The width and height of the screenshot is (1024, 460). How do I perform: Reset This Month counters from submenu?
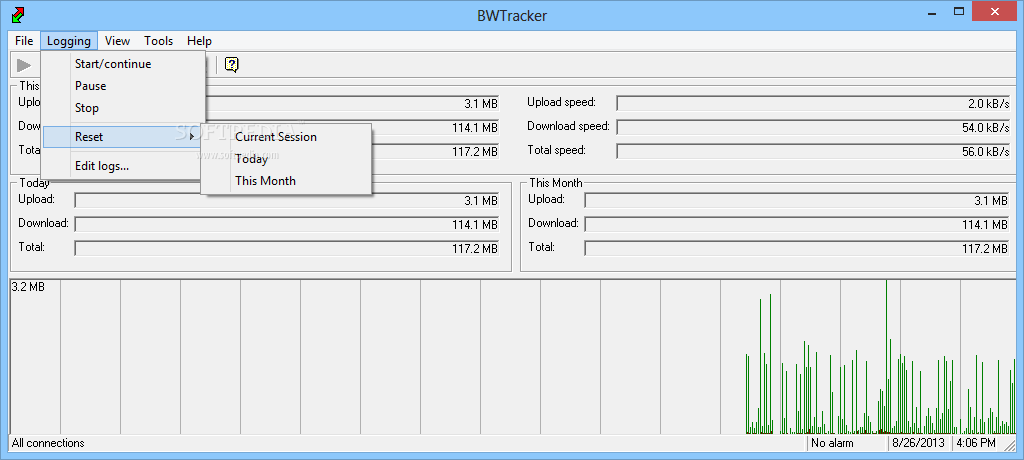point(286,181)
